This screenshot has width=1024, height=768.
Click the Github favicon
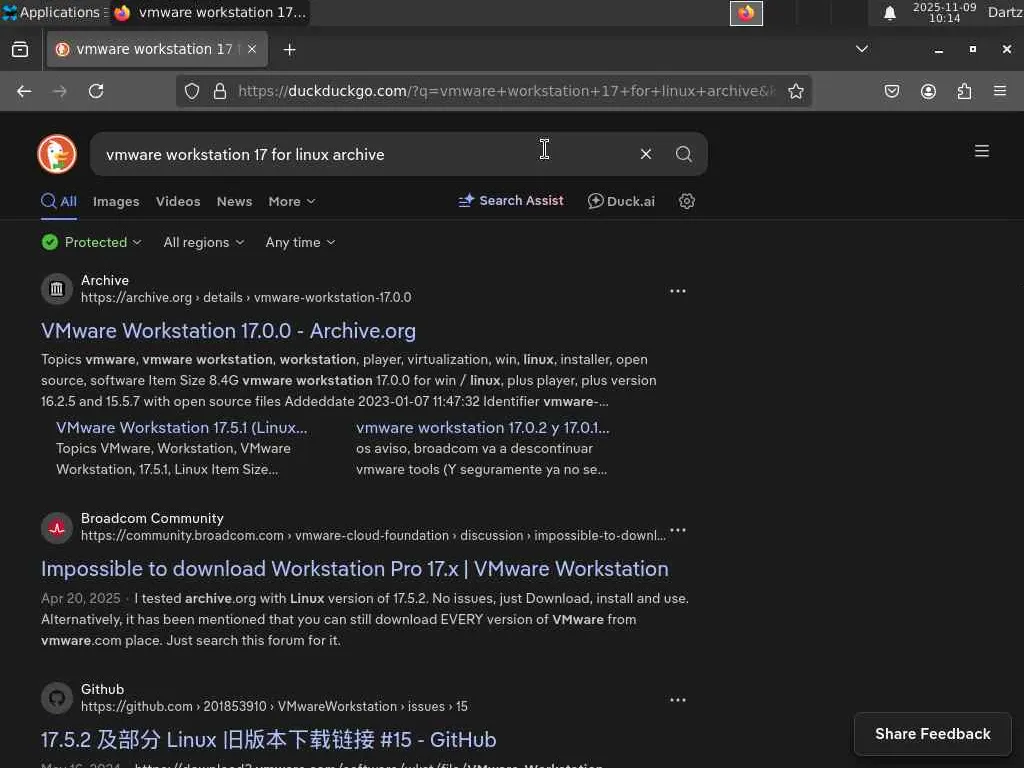pos(57,698)
